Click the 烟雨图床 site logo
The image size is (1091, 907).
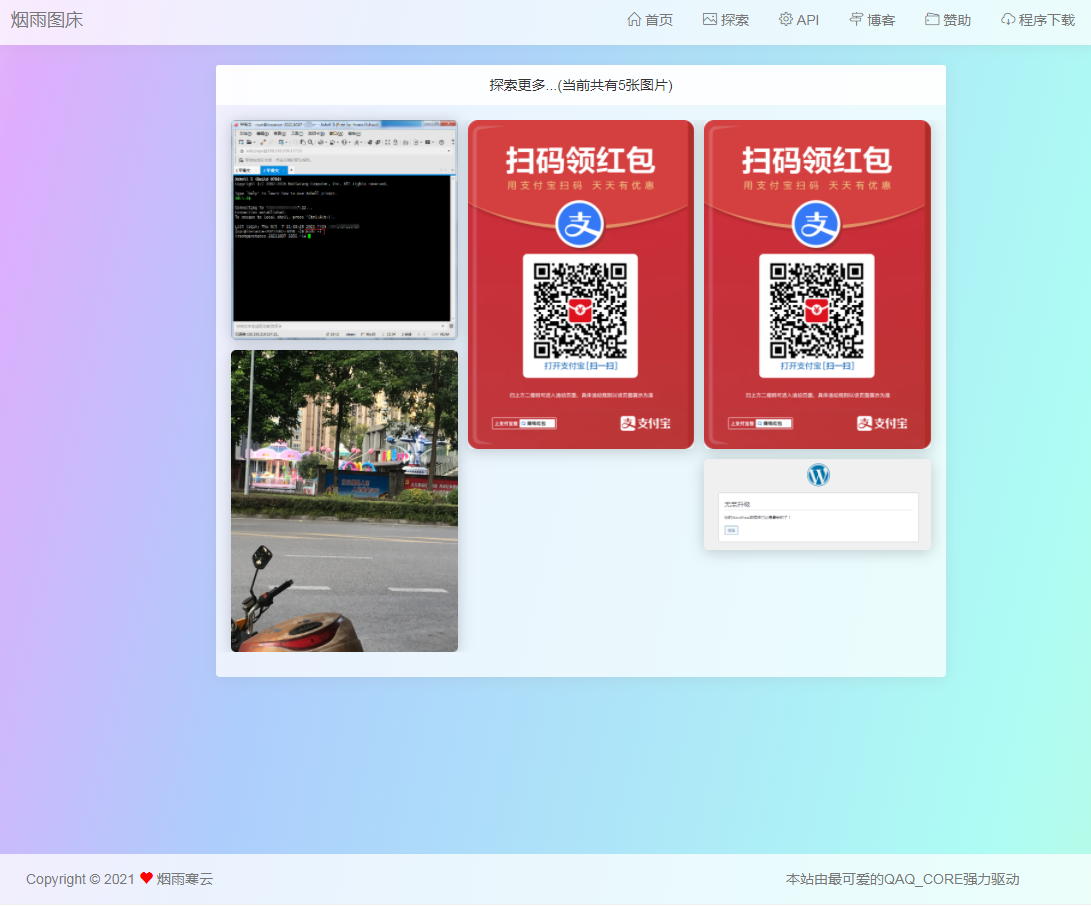[47, 20]
